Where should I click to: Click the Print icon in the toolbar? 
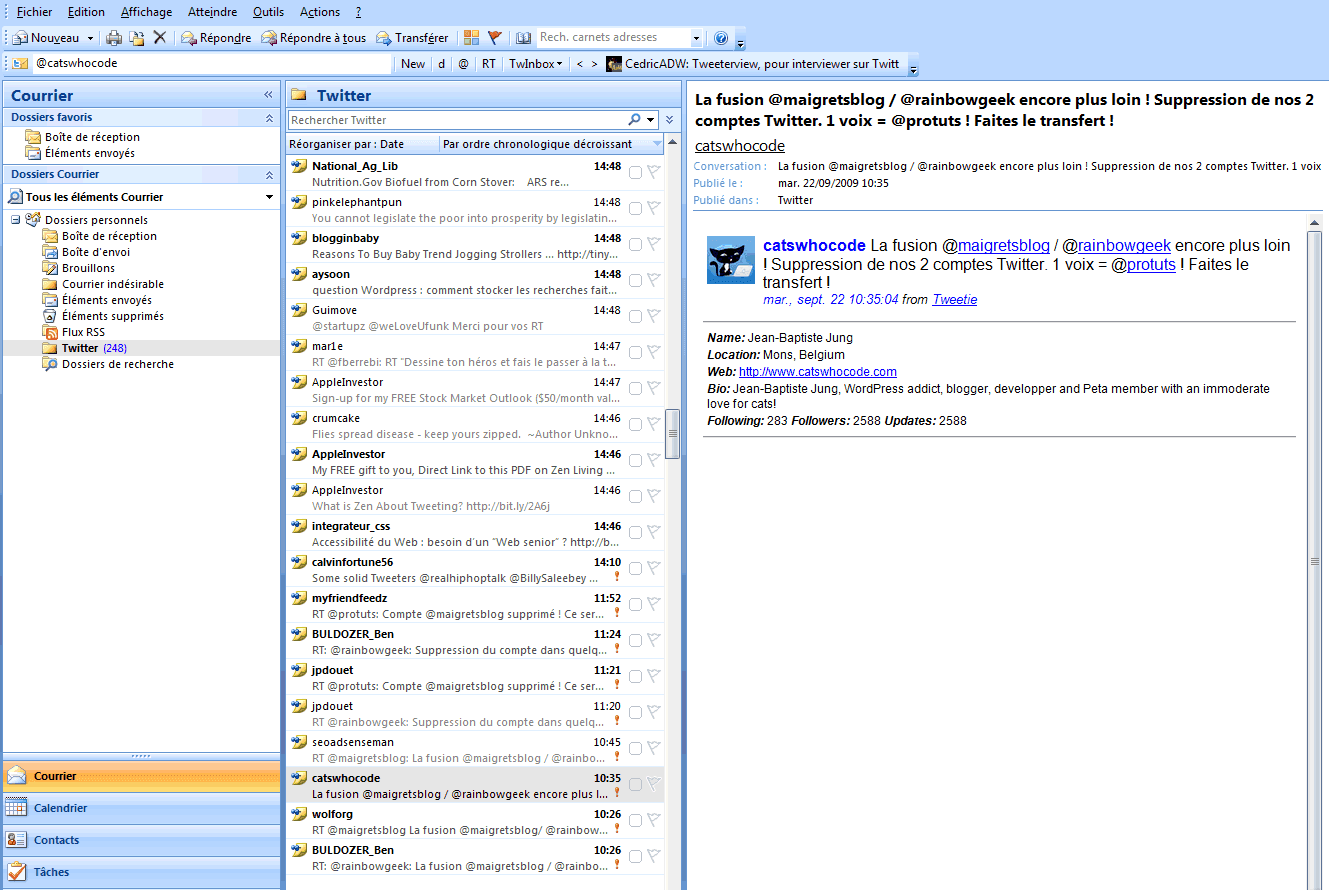(x=114, y=38)
